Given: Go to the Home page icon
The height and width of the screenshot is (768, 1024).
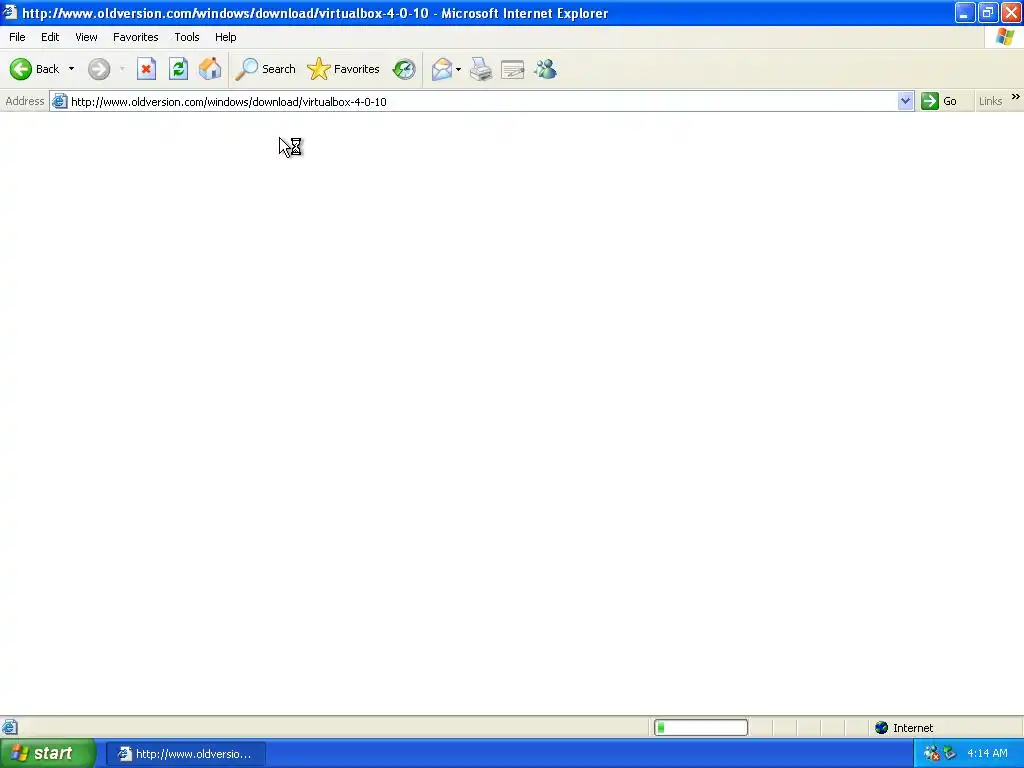Looking at the screenshot, I should (210, 69).
